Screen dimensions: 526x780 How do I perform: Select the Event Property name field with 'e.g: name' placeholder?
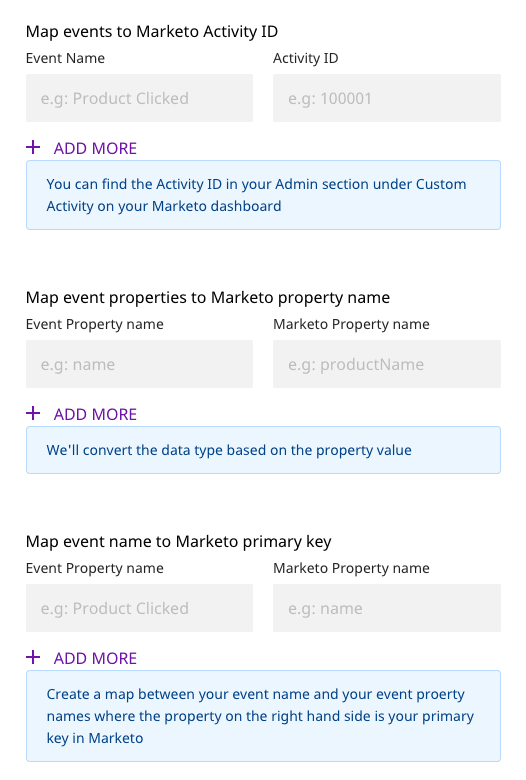point(139,364)
